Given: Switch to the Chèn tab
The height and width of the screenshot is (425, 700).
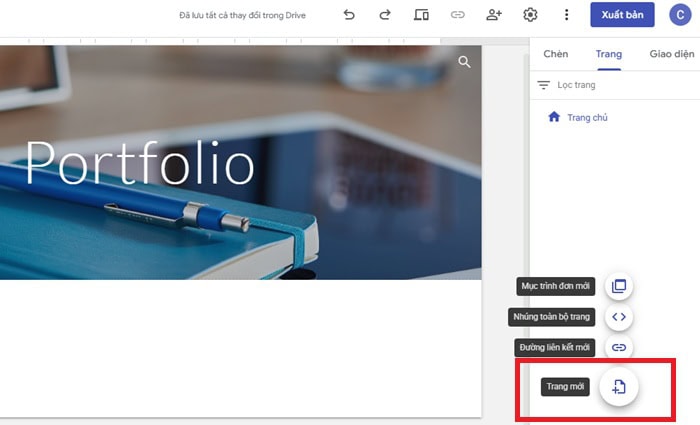Looking at the screenshot, I should coord(555,54).
